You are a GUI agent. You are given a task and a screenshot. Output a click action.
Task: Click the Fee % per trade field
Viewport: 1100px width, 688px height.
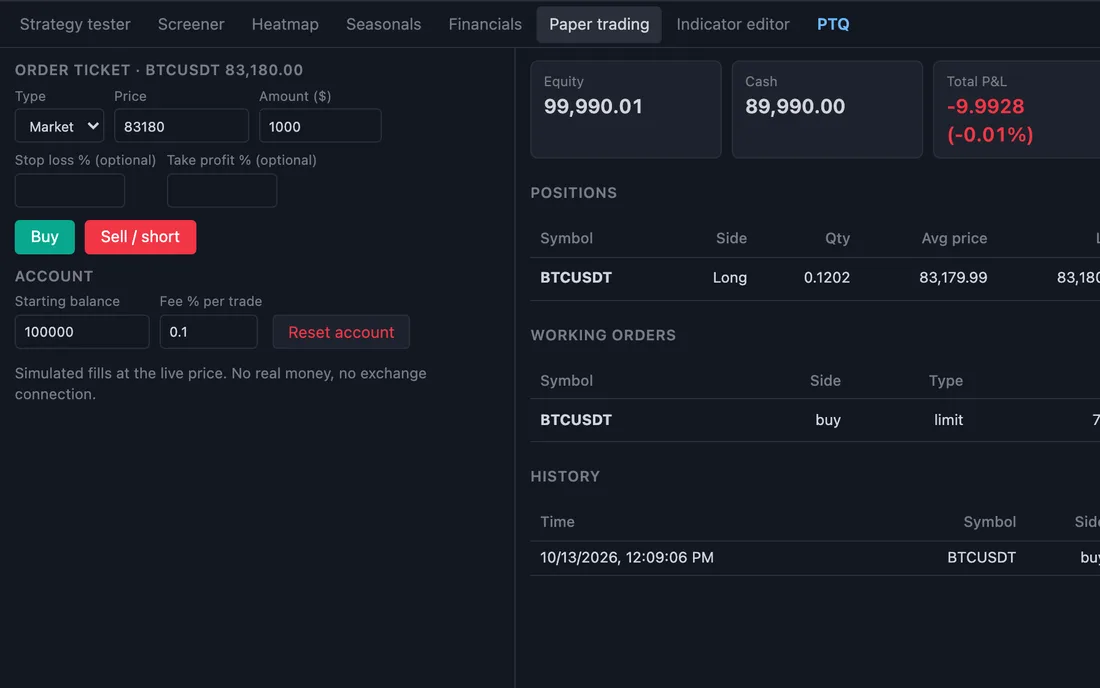pyautogui.click(x=208, y=332)
